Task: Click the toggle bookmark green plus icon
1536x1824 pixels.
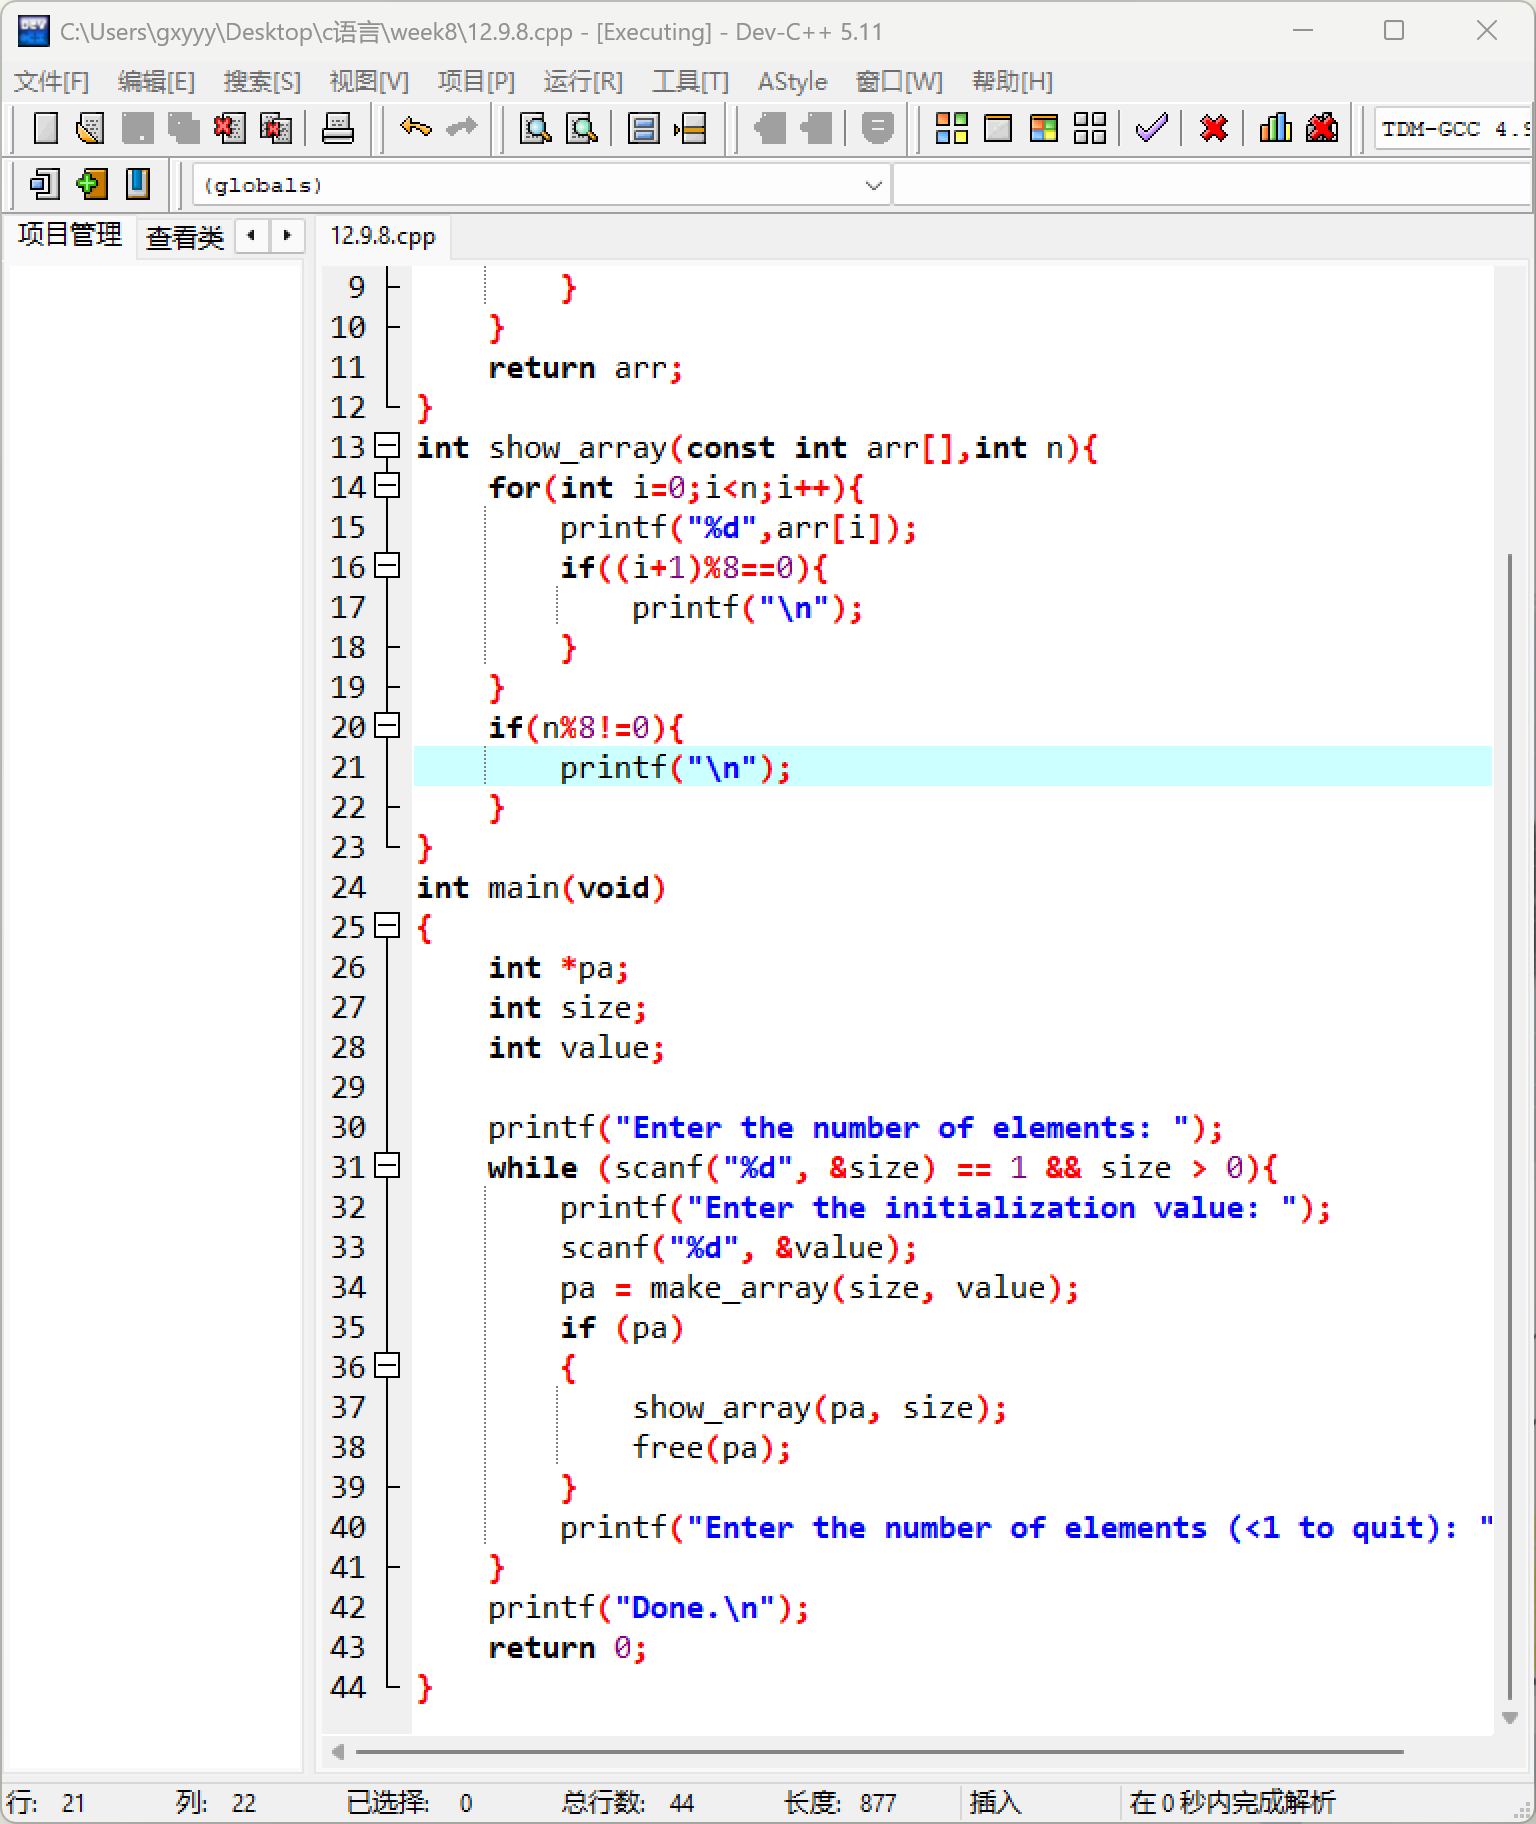Action: 91,184
